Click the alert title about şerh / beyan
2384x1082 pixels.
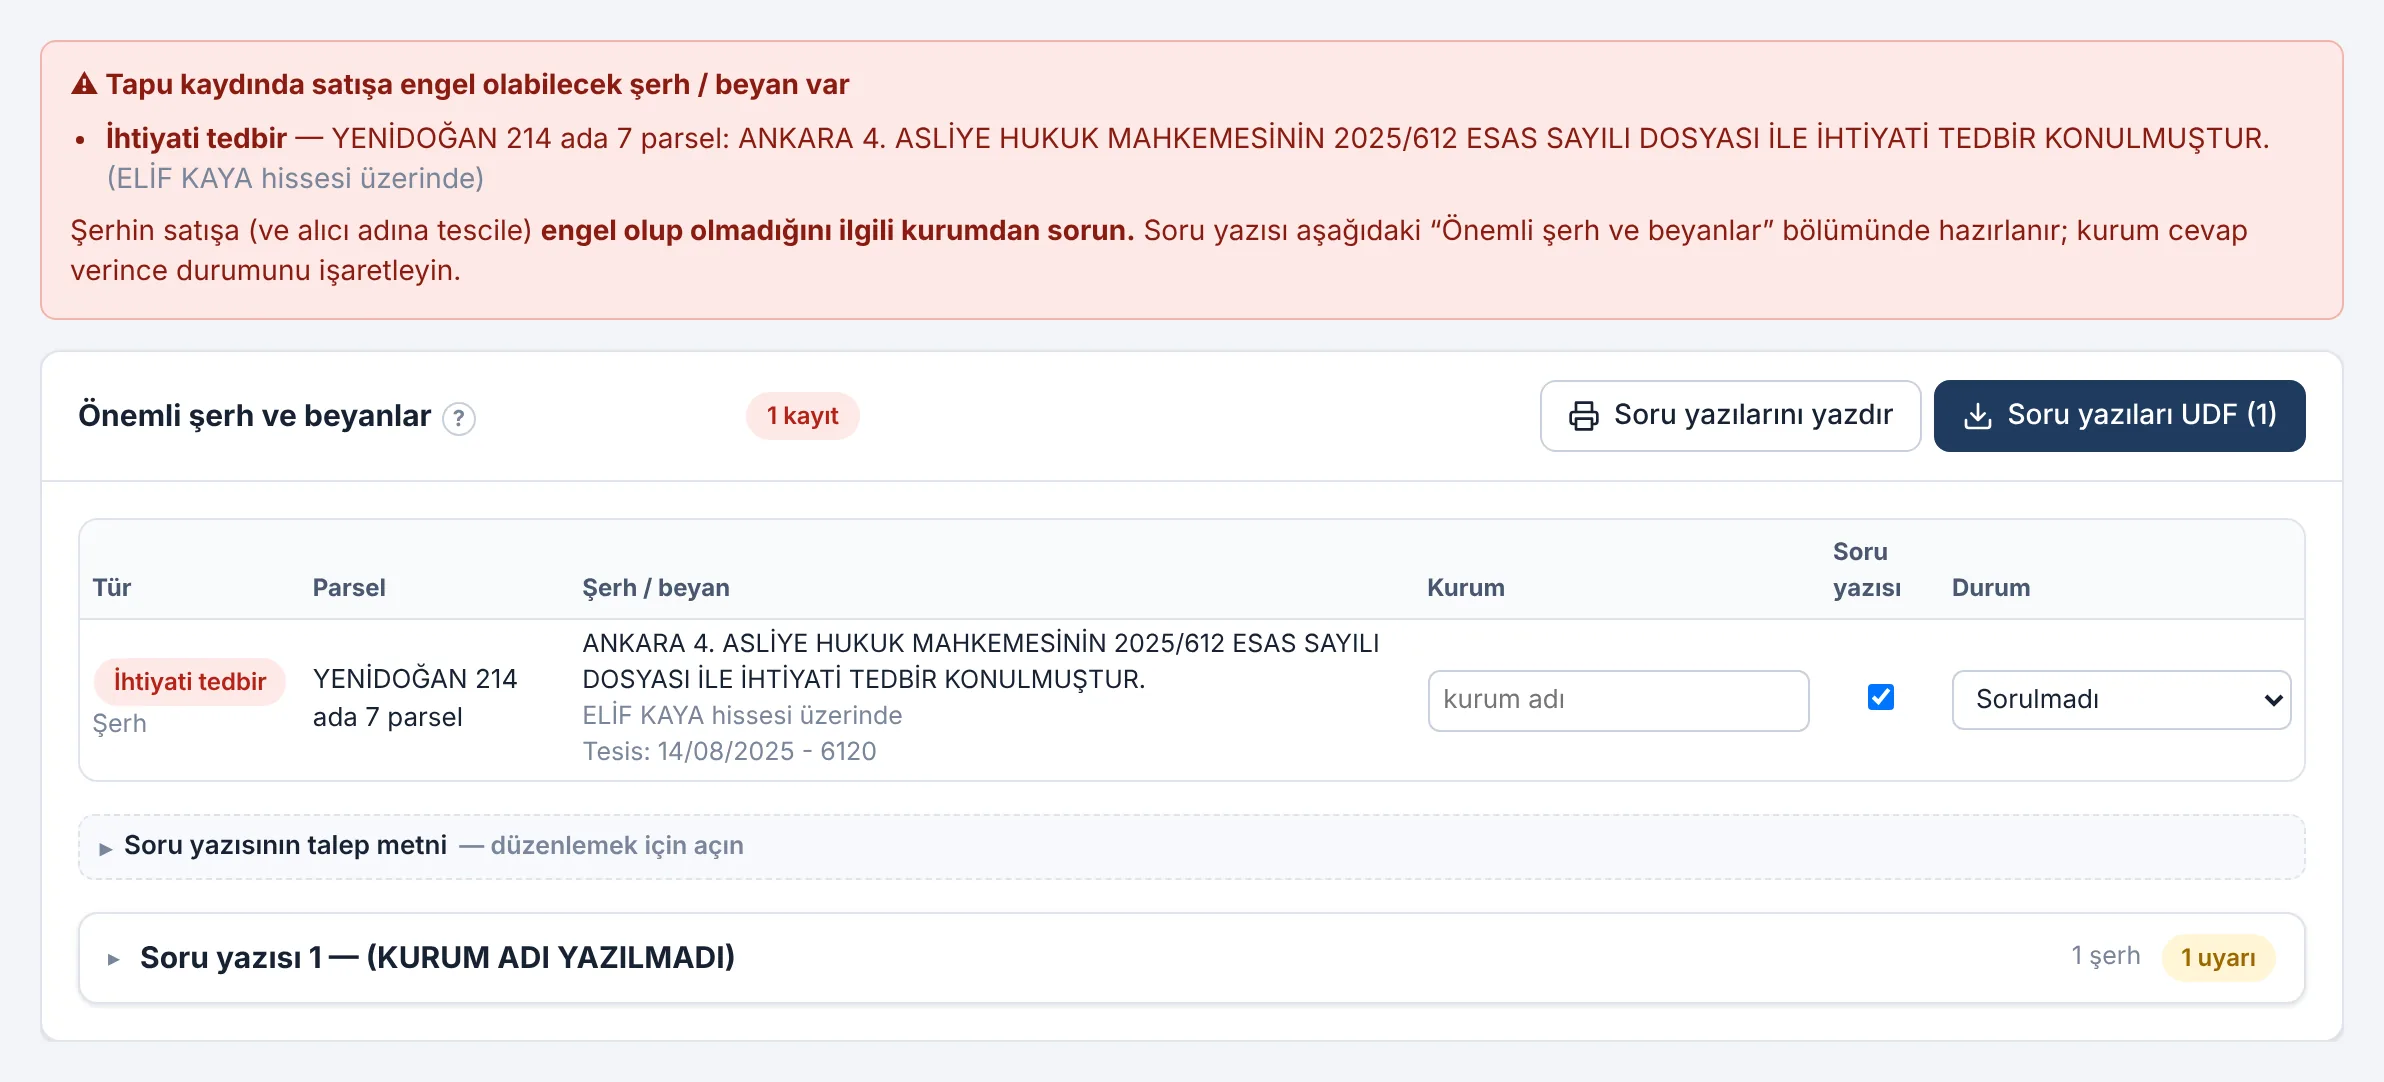coord(477,84)
